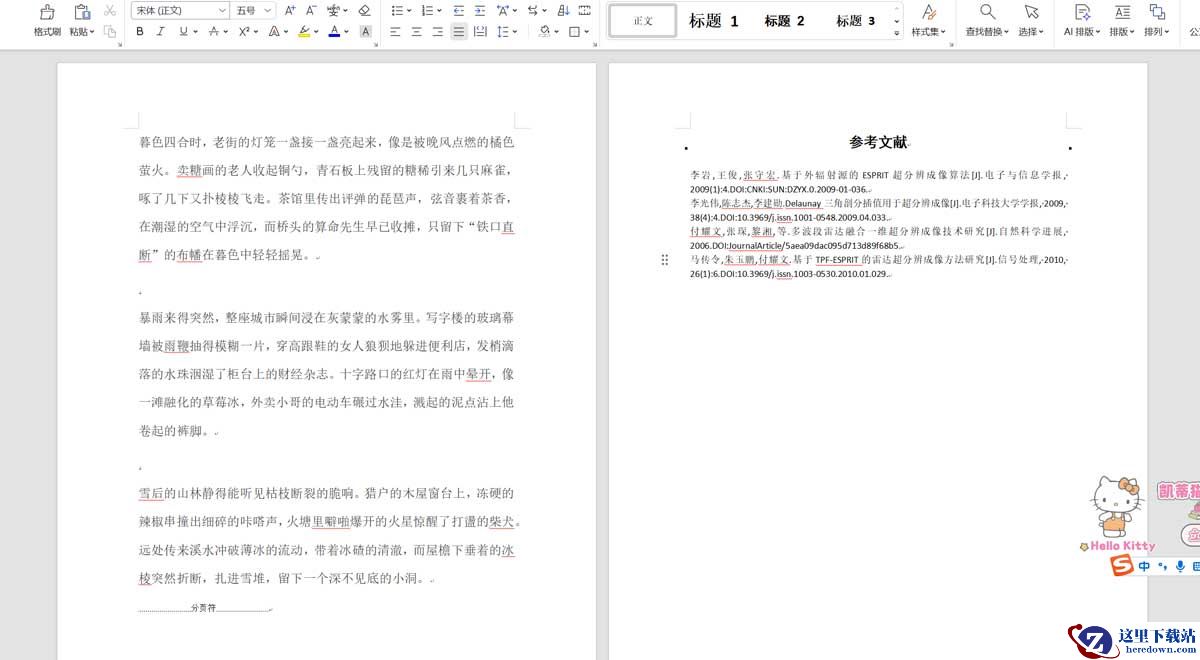The width and height of the screenshot is (1200, 660).
Task: Open bullet list style dropdown arrow
Action: 408,10
